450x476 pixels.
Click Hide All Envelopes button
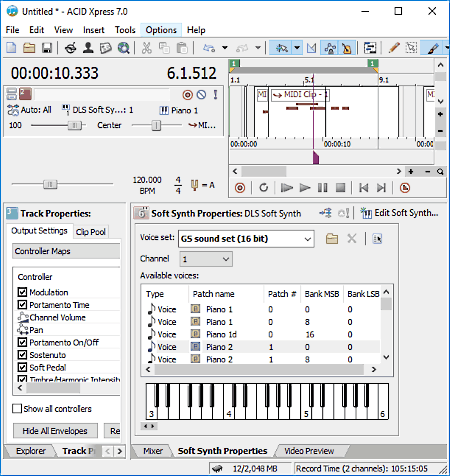55,431
